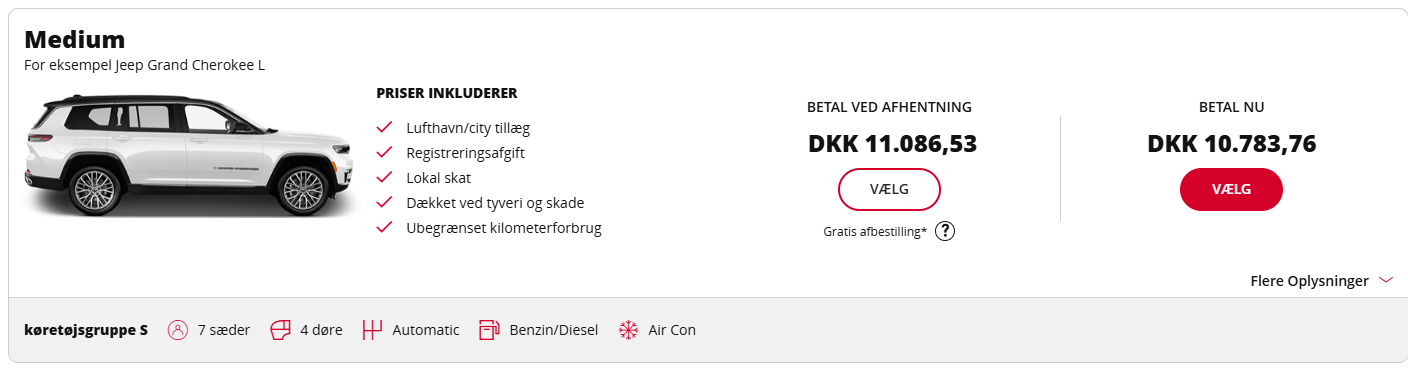
Task: Open the Gratis afbestilling question mark help
Action: pos(945,231)
